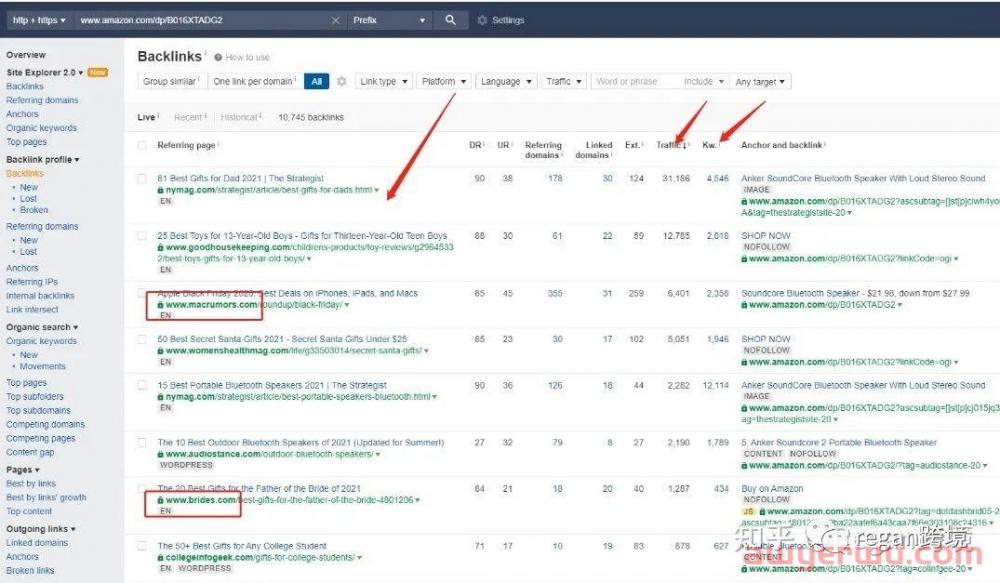Open Competing domains in sidebar

coord(45,424)
